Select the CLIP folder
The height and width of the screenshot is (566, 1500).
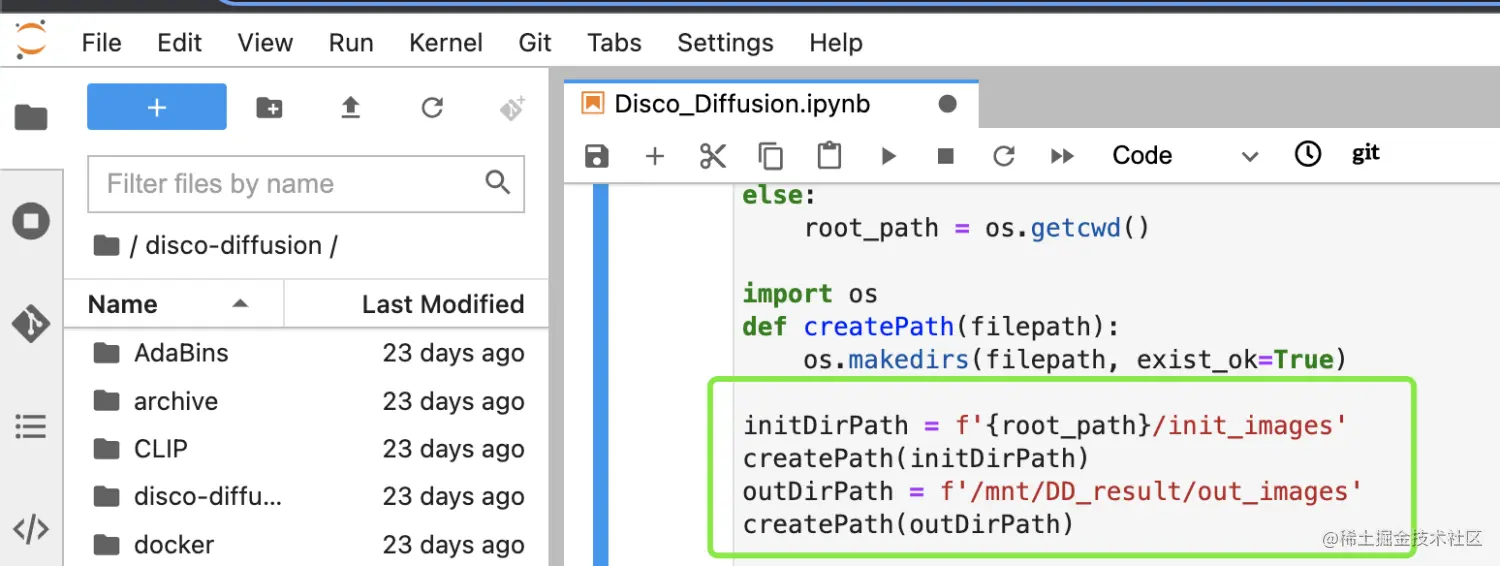[x=306, y=449]
